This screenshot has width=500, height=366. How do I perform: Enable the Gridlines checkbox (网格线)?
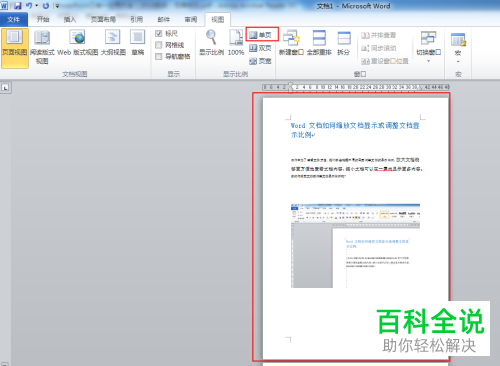pos(159,45)
